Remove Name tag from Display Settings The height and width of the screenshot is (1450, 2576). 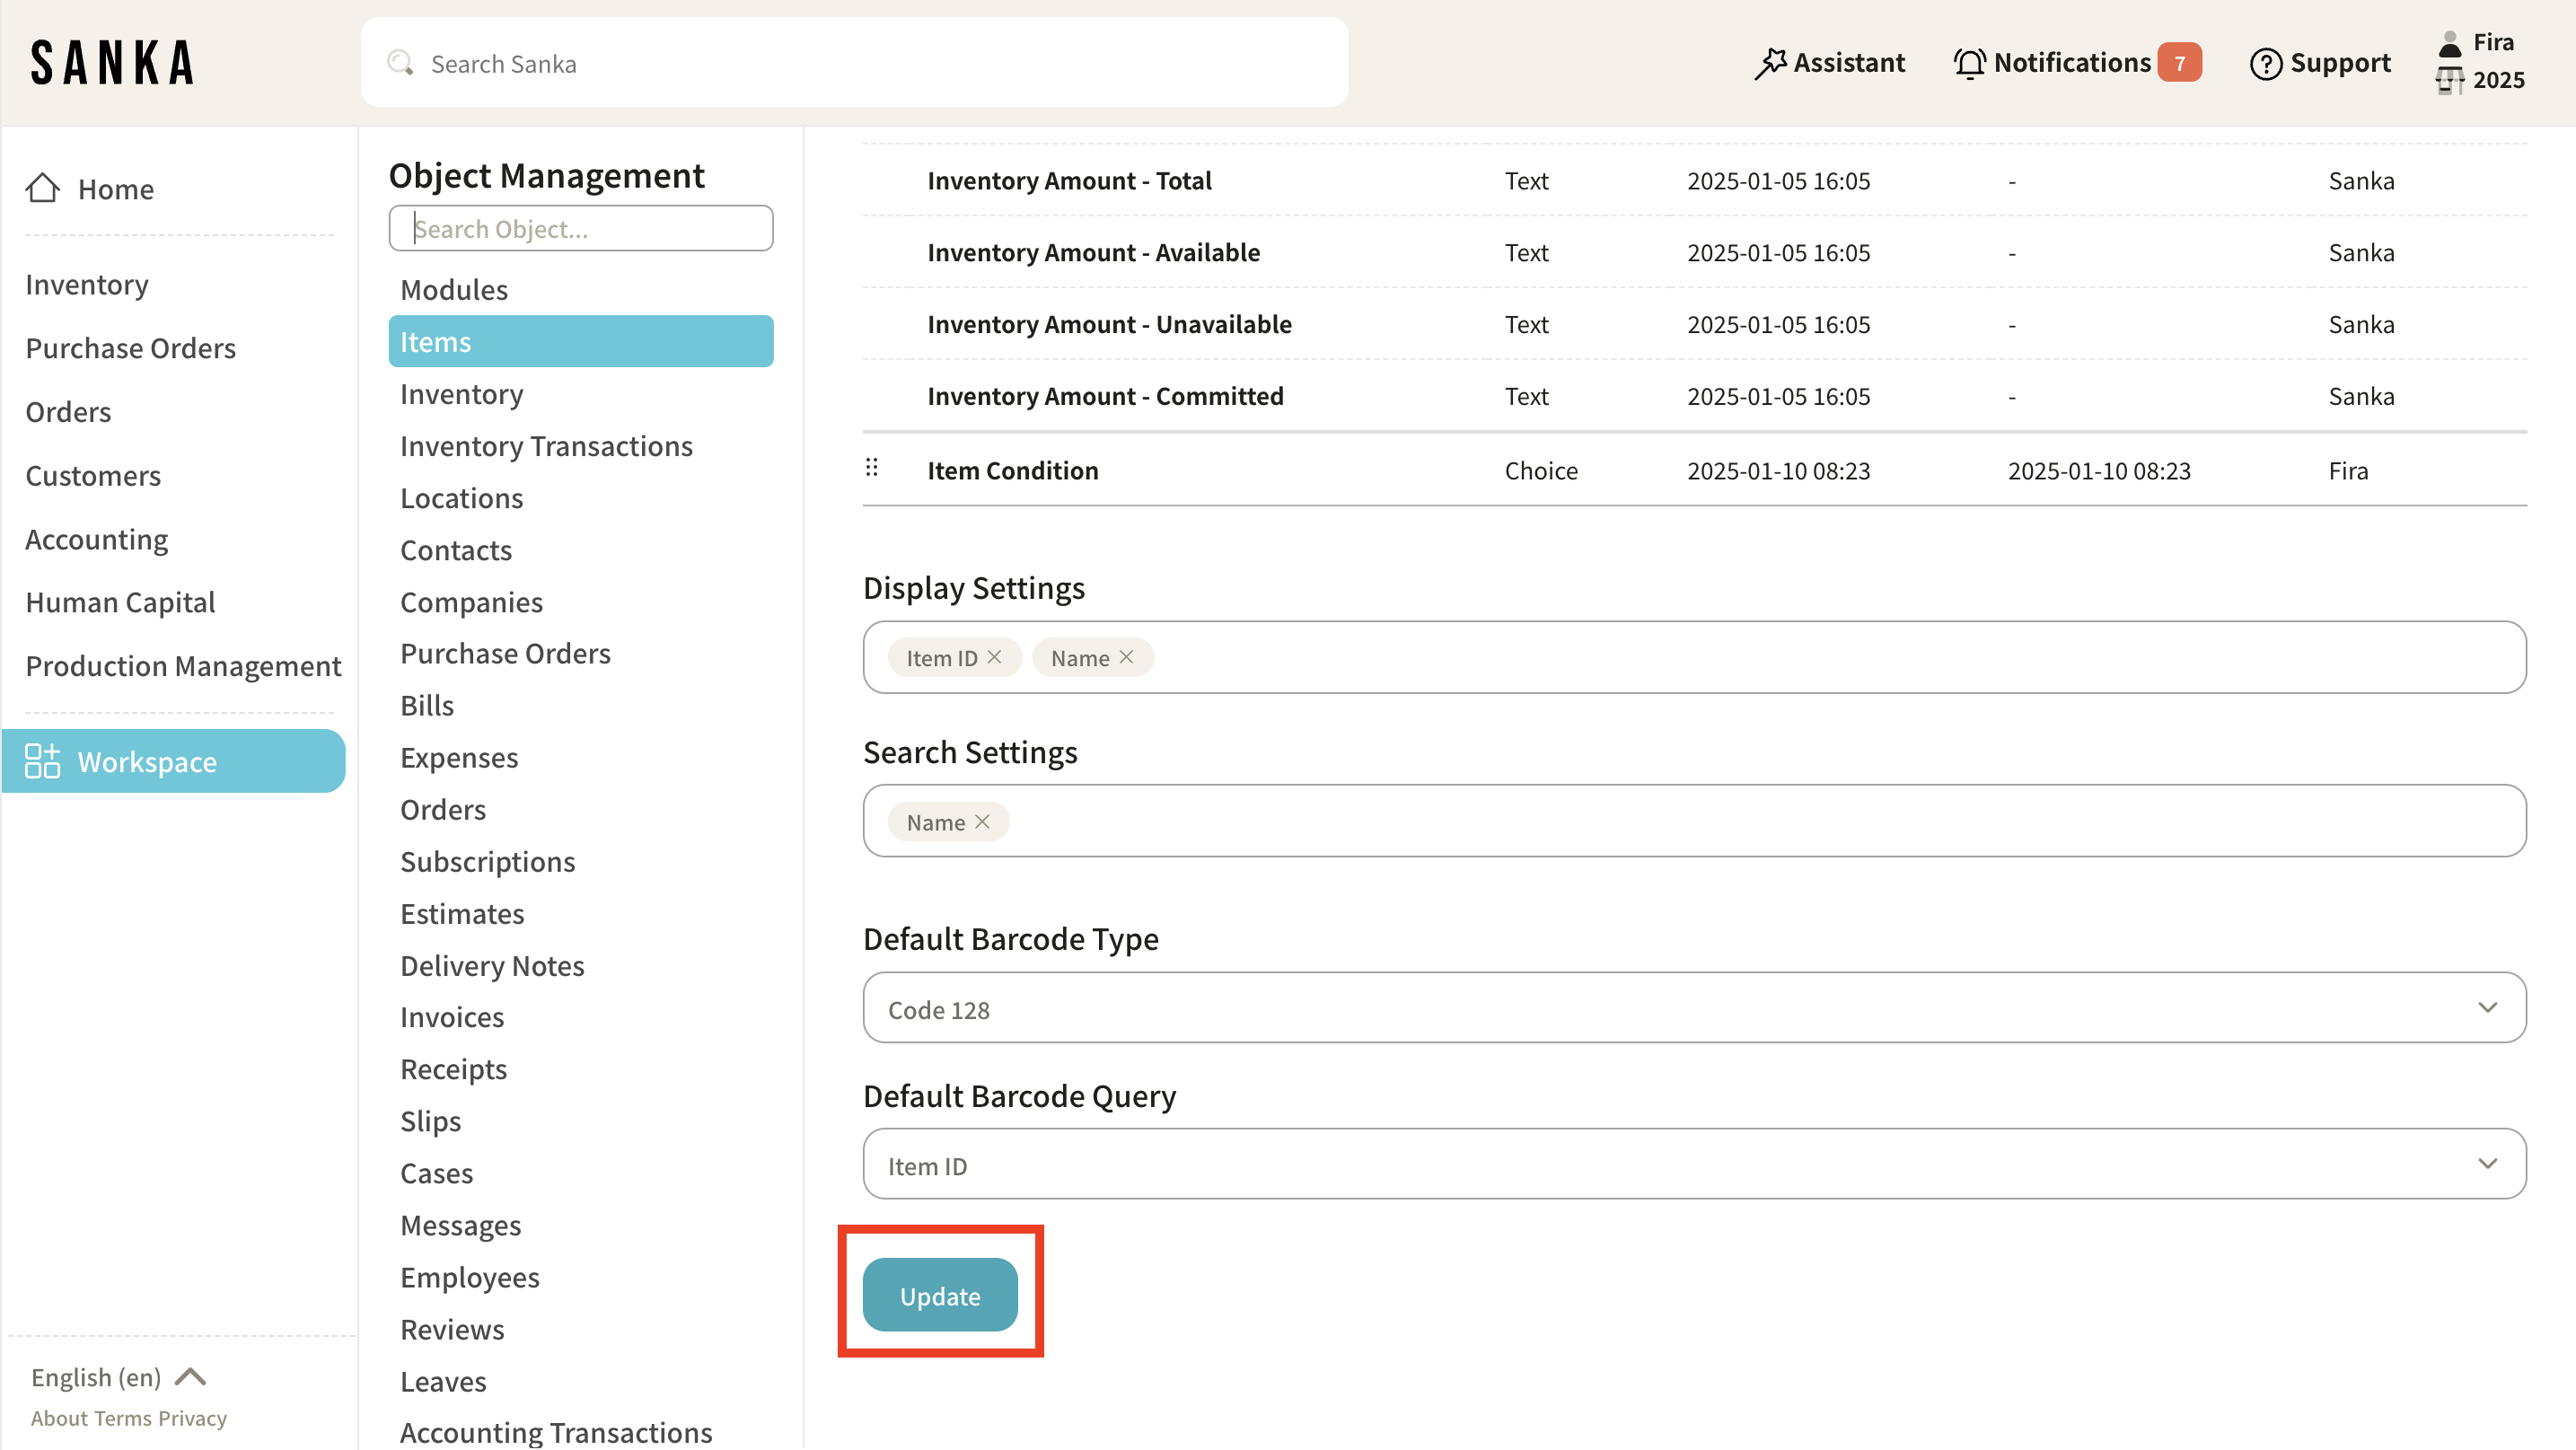coord(1126,657)
